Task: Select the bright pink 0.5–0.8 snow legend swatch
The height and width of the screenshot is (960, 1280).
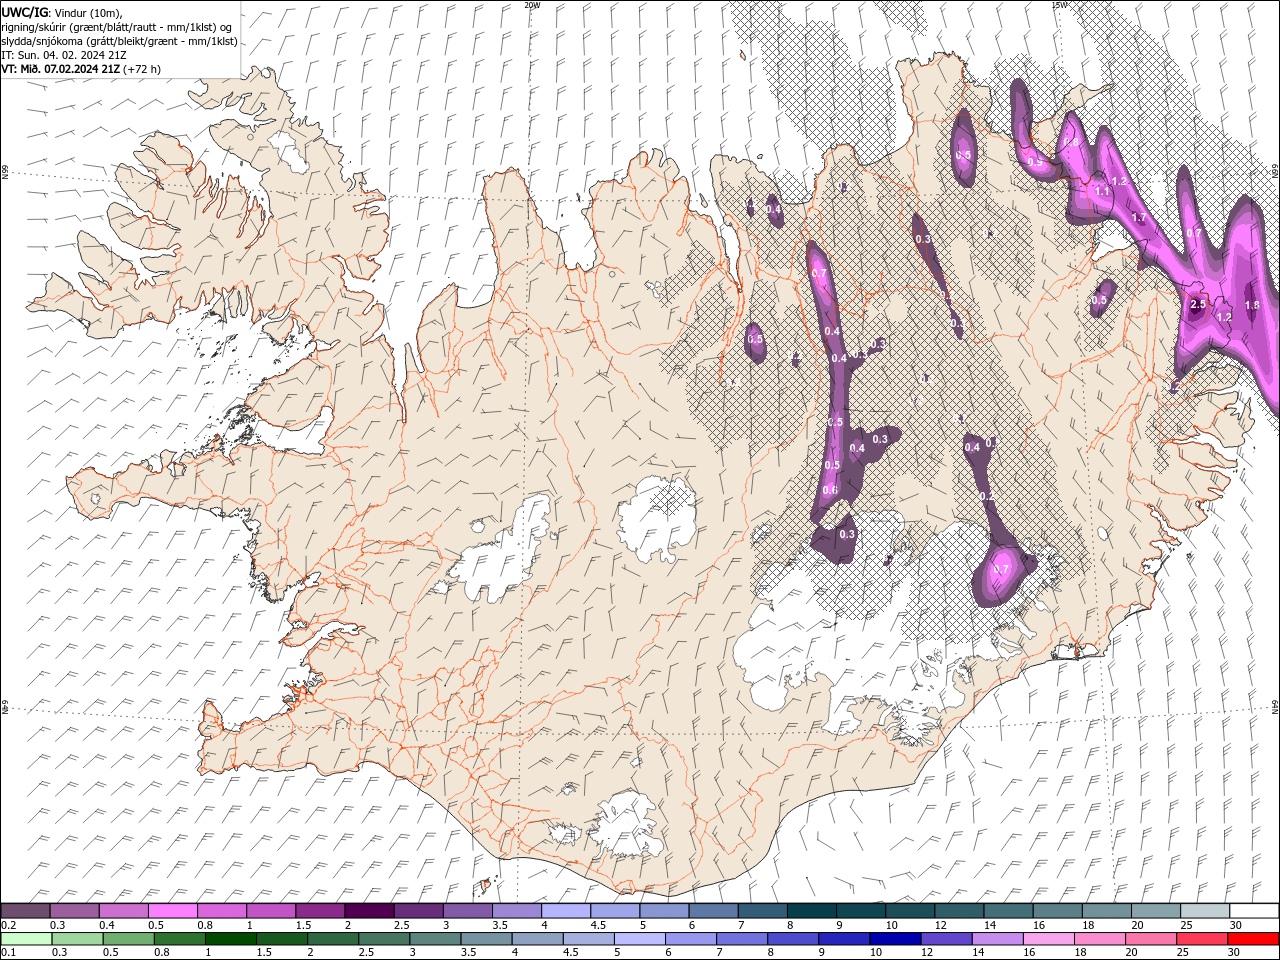Action: [172, 911]
